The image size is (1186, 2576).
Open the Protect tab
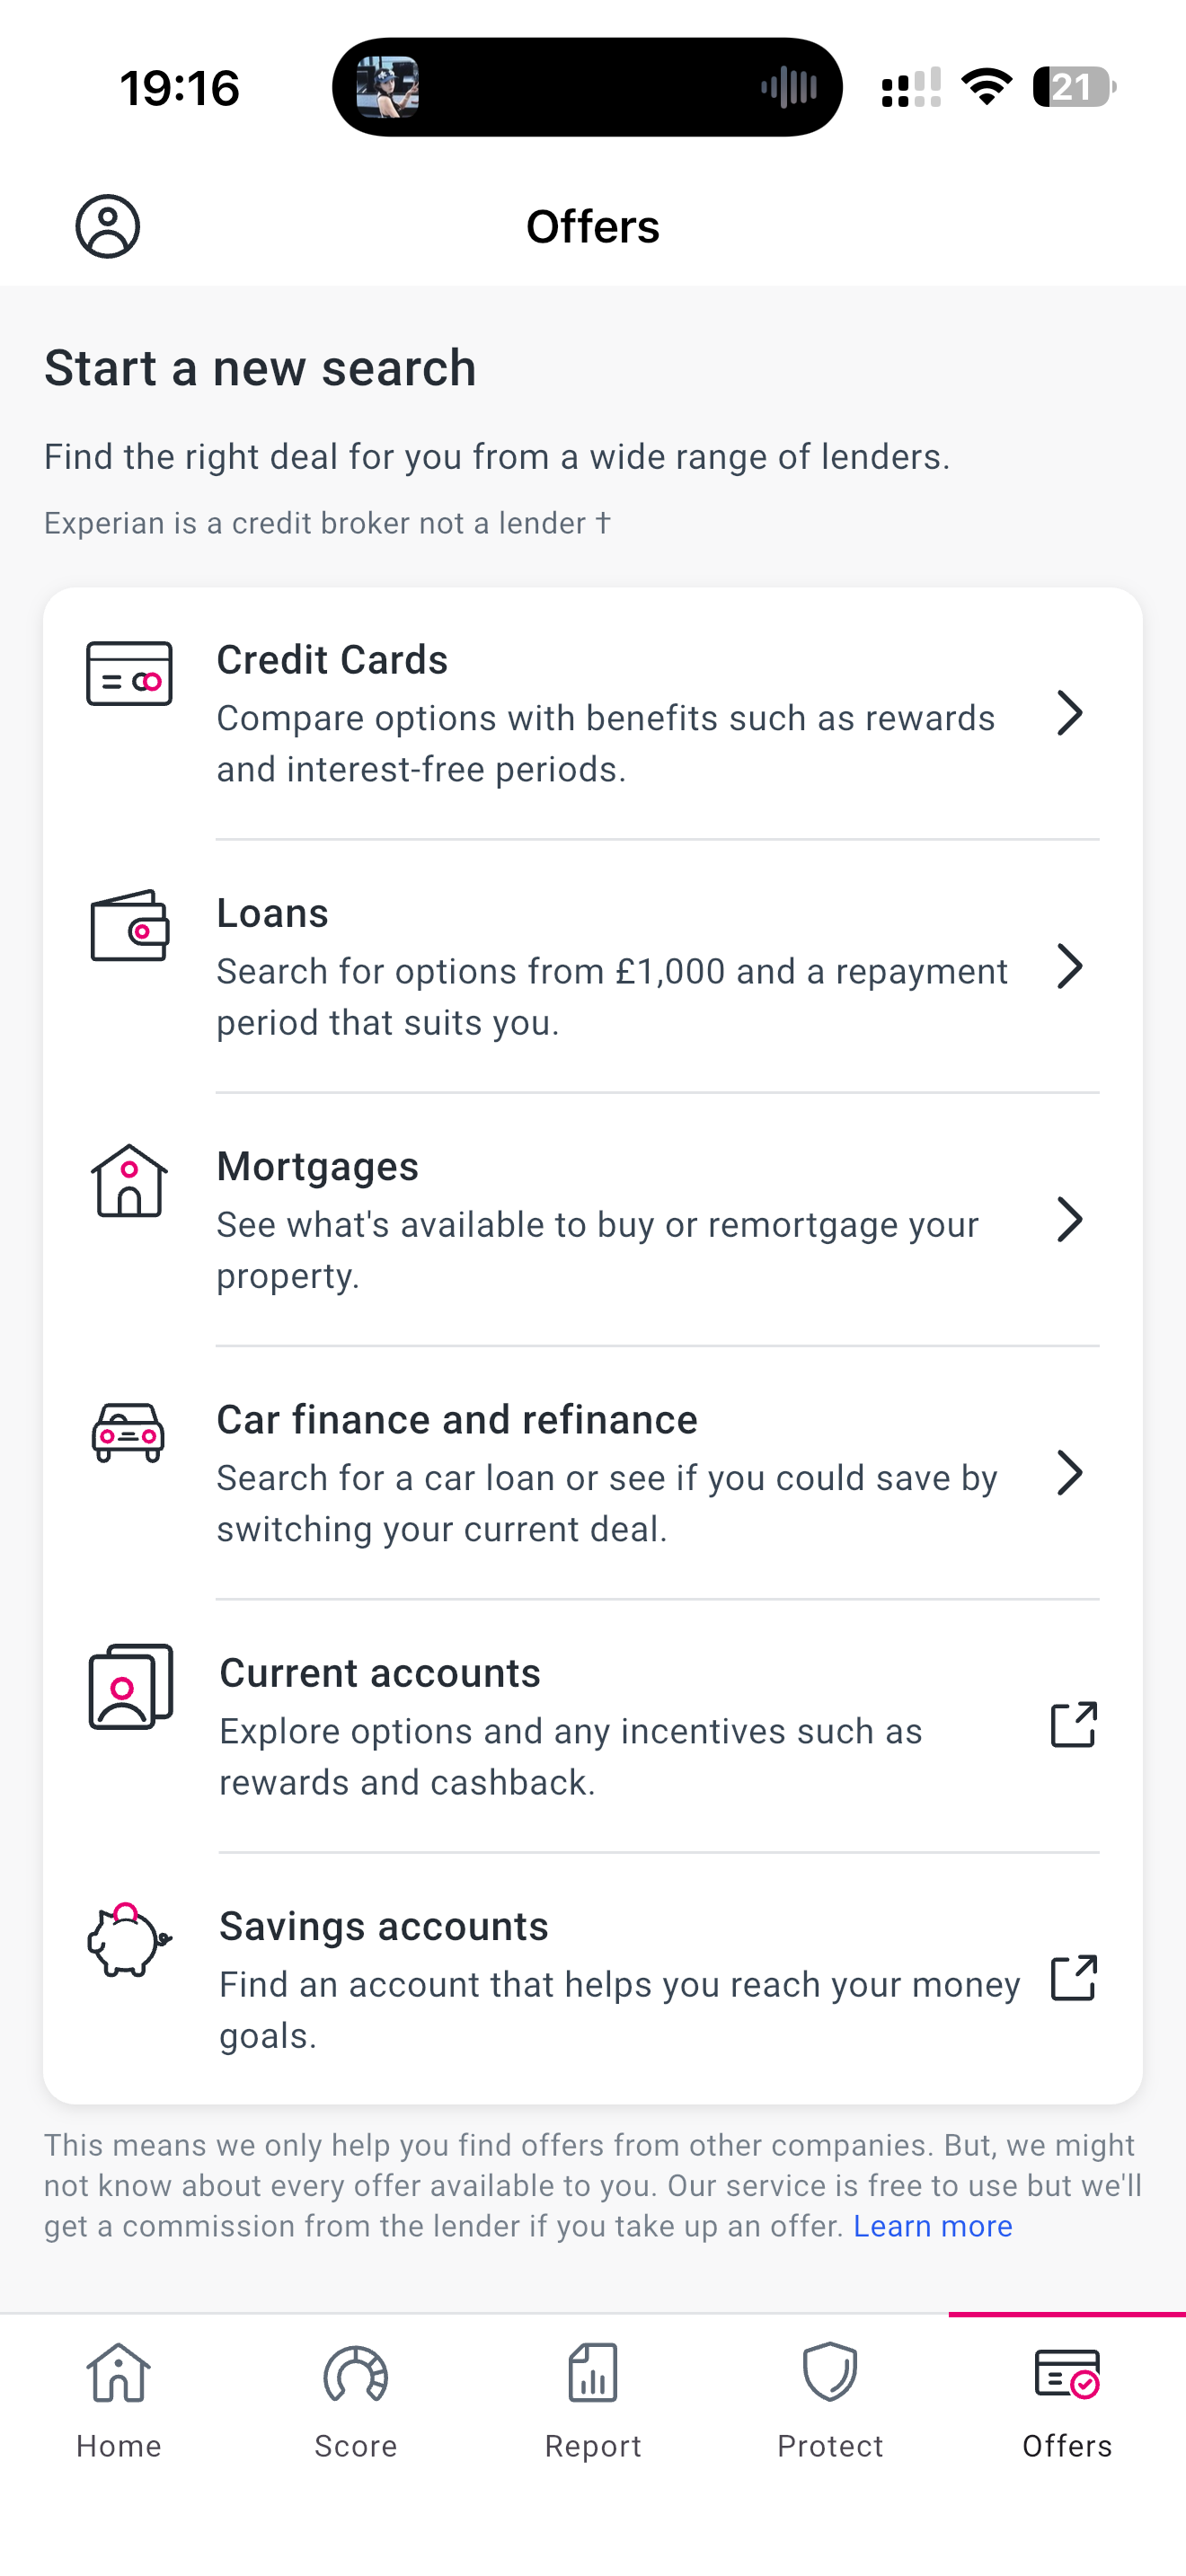[830, 2400]
